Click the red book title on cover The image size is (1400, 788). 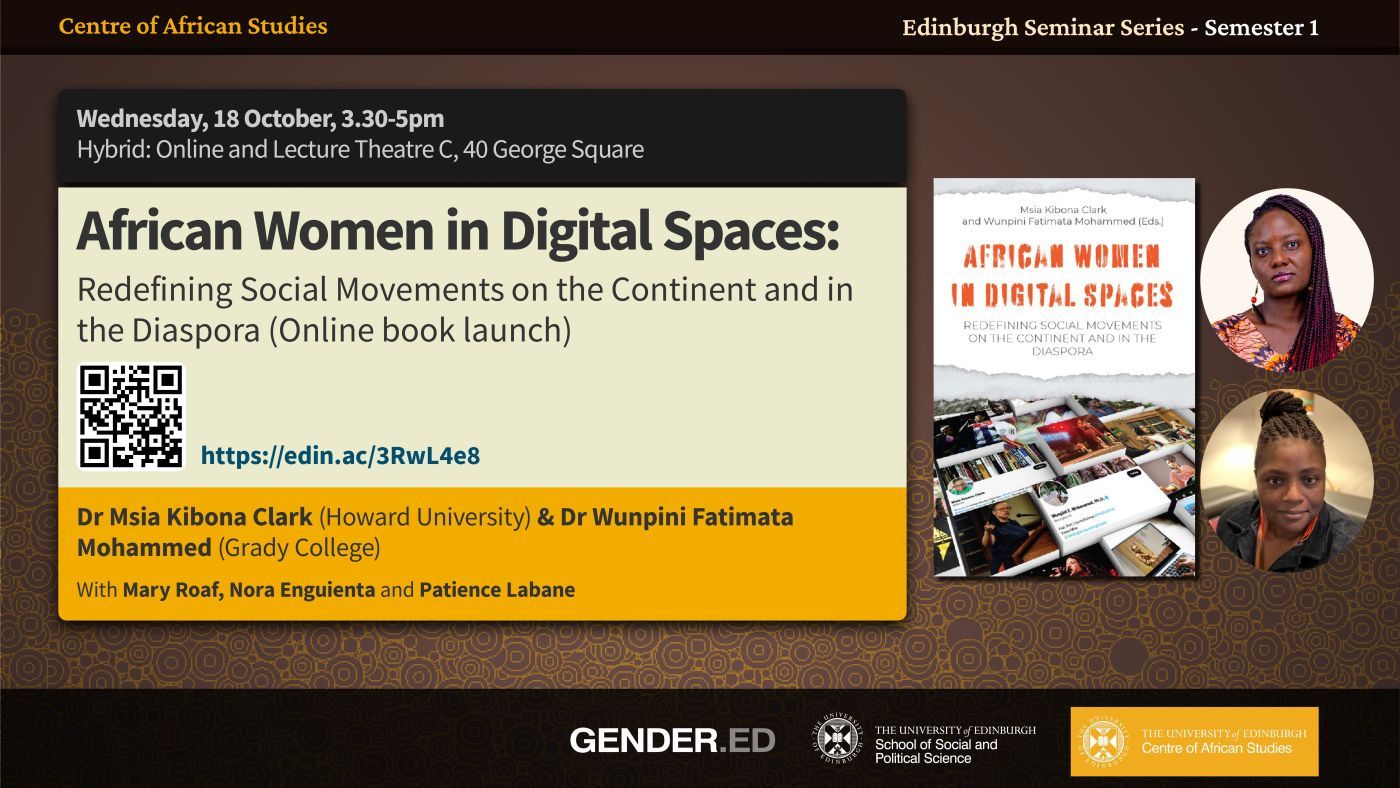tap(1064, 274)
